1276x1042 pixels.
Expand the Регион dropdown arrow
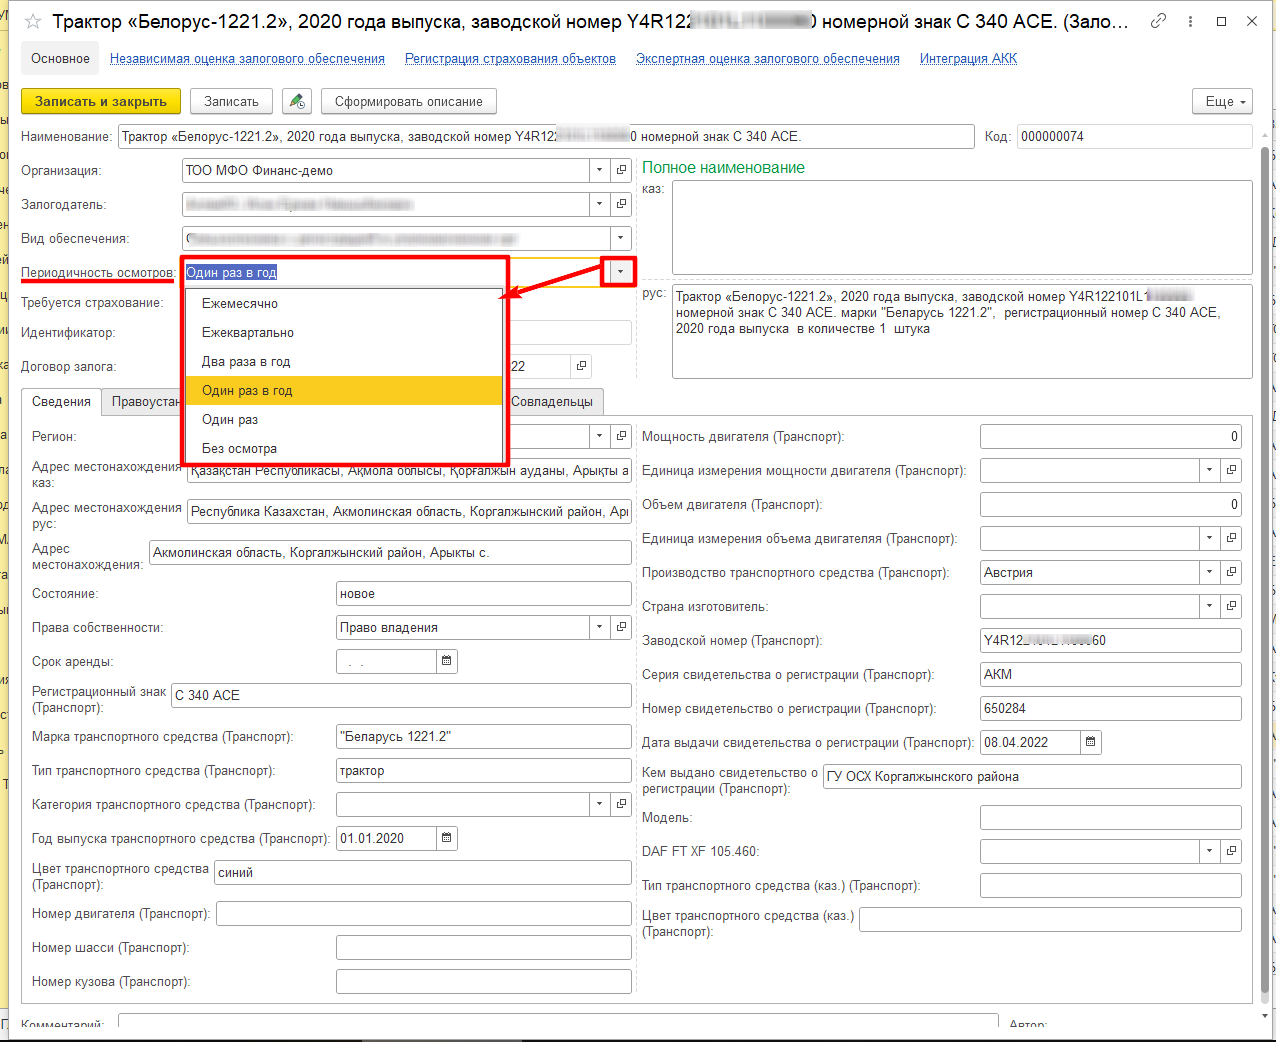[x=600, y=436]
